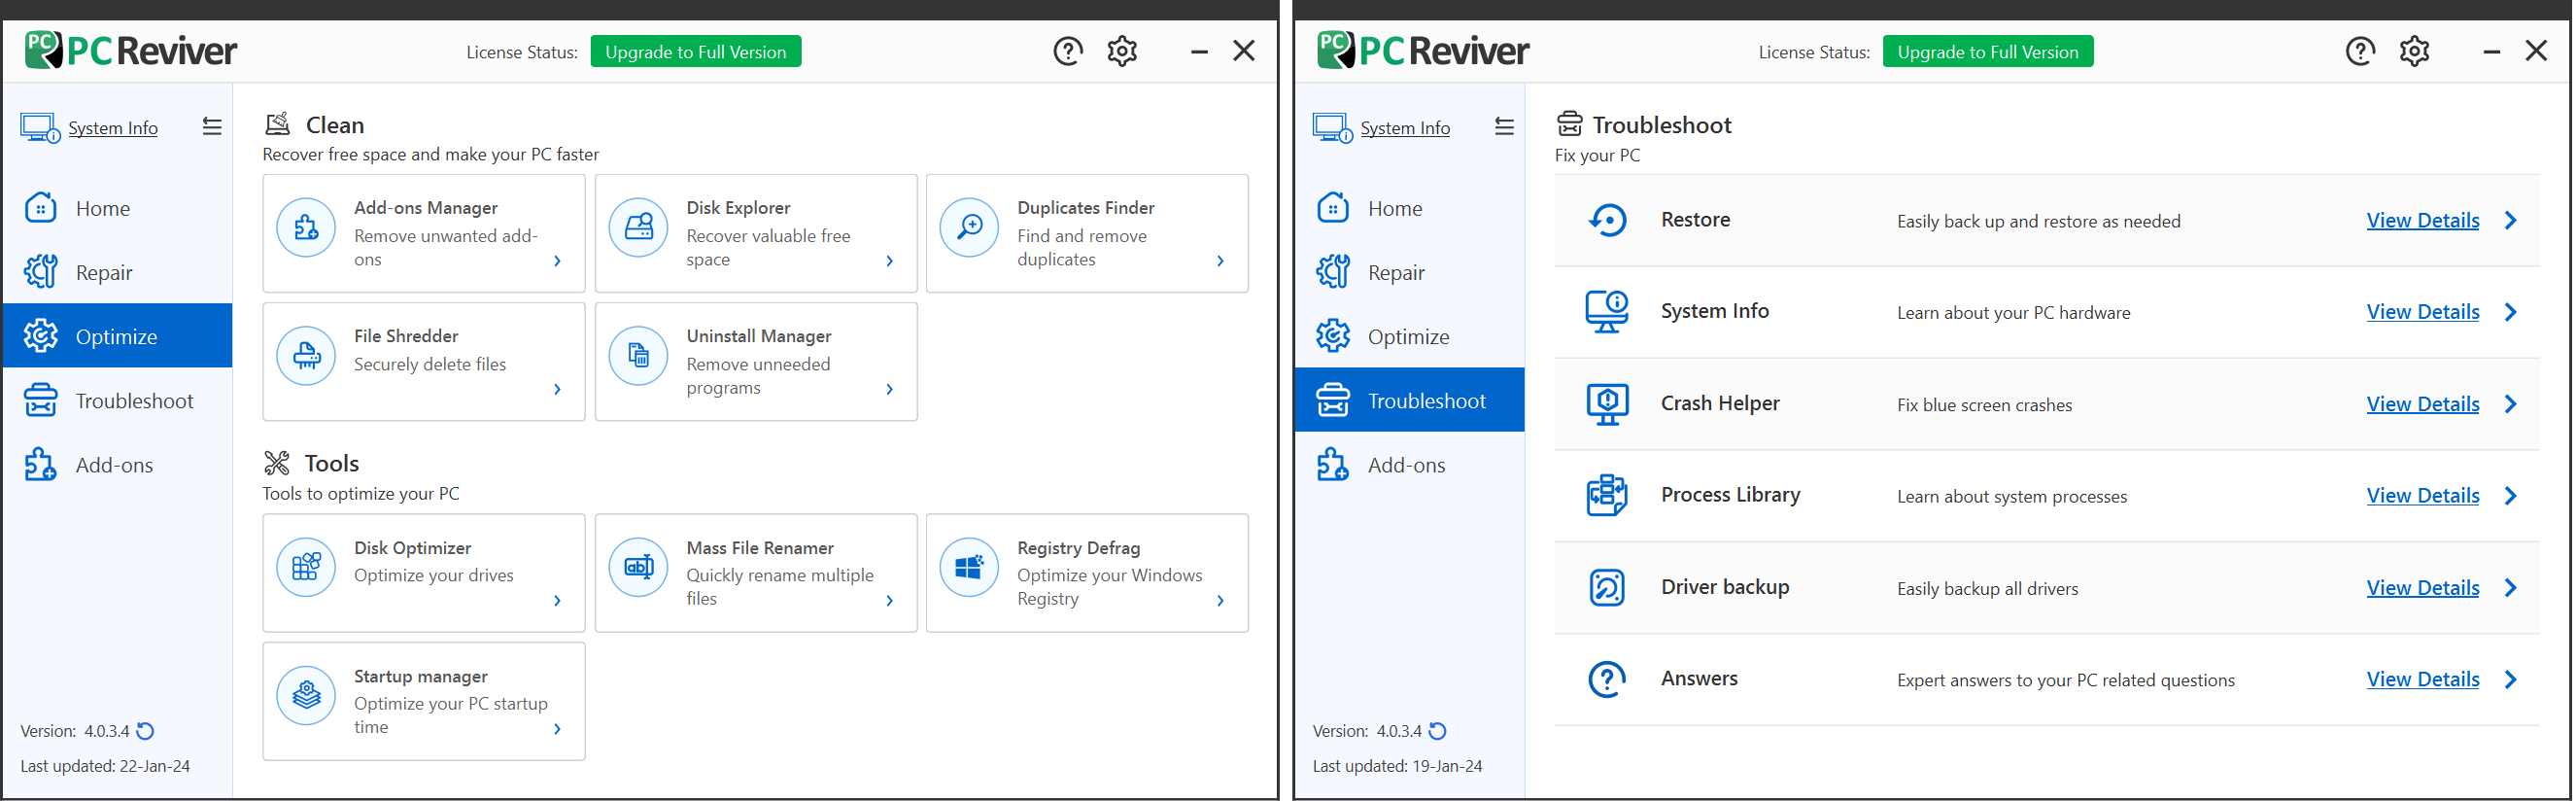The height and width of the screenshot is (801, 2576).
Task: Click Startup manager icon
Action: coord(306,695)
